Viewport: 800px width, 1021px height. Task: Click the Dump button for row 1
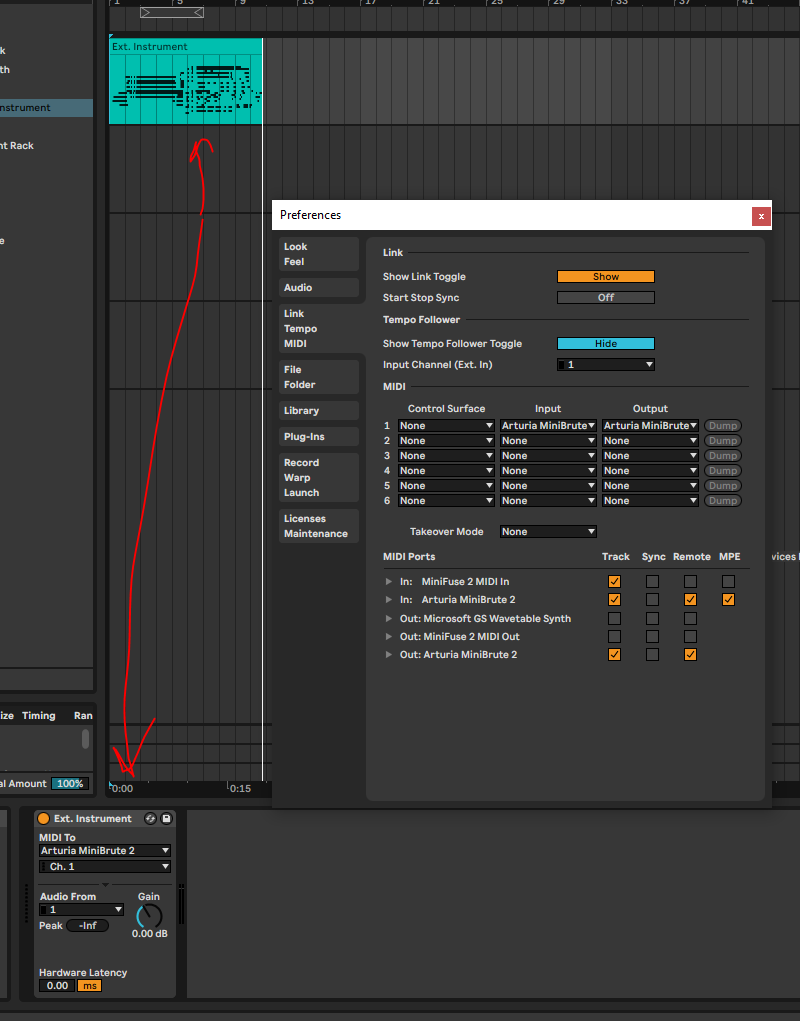coord(723,426)
